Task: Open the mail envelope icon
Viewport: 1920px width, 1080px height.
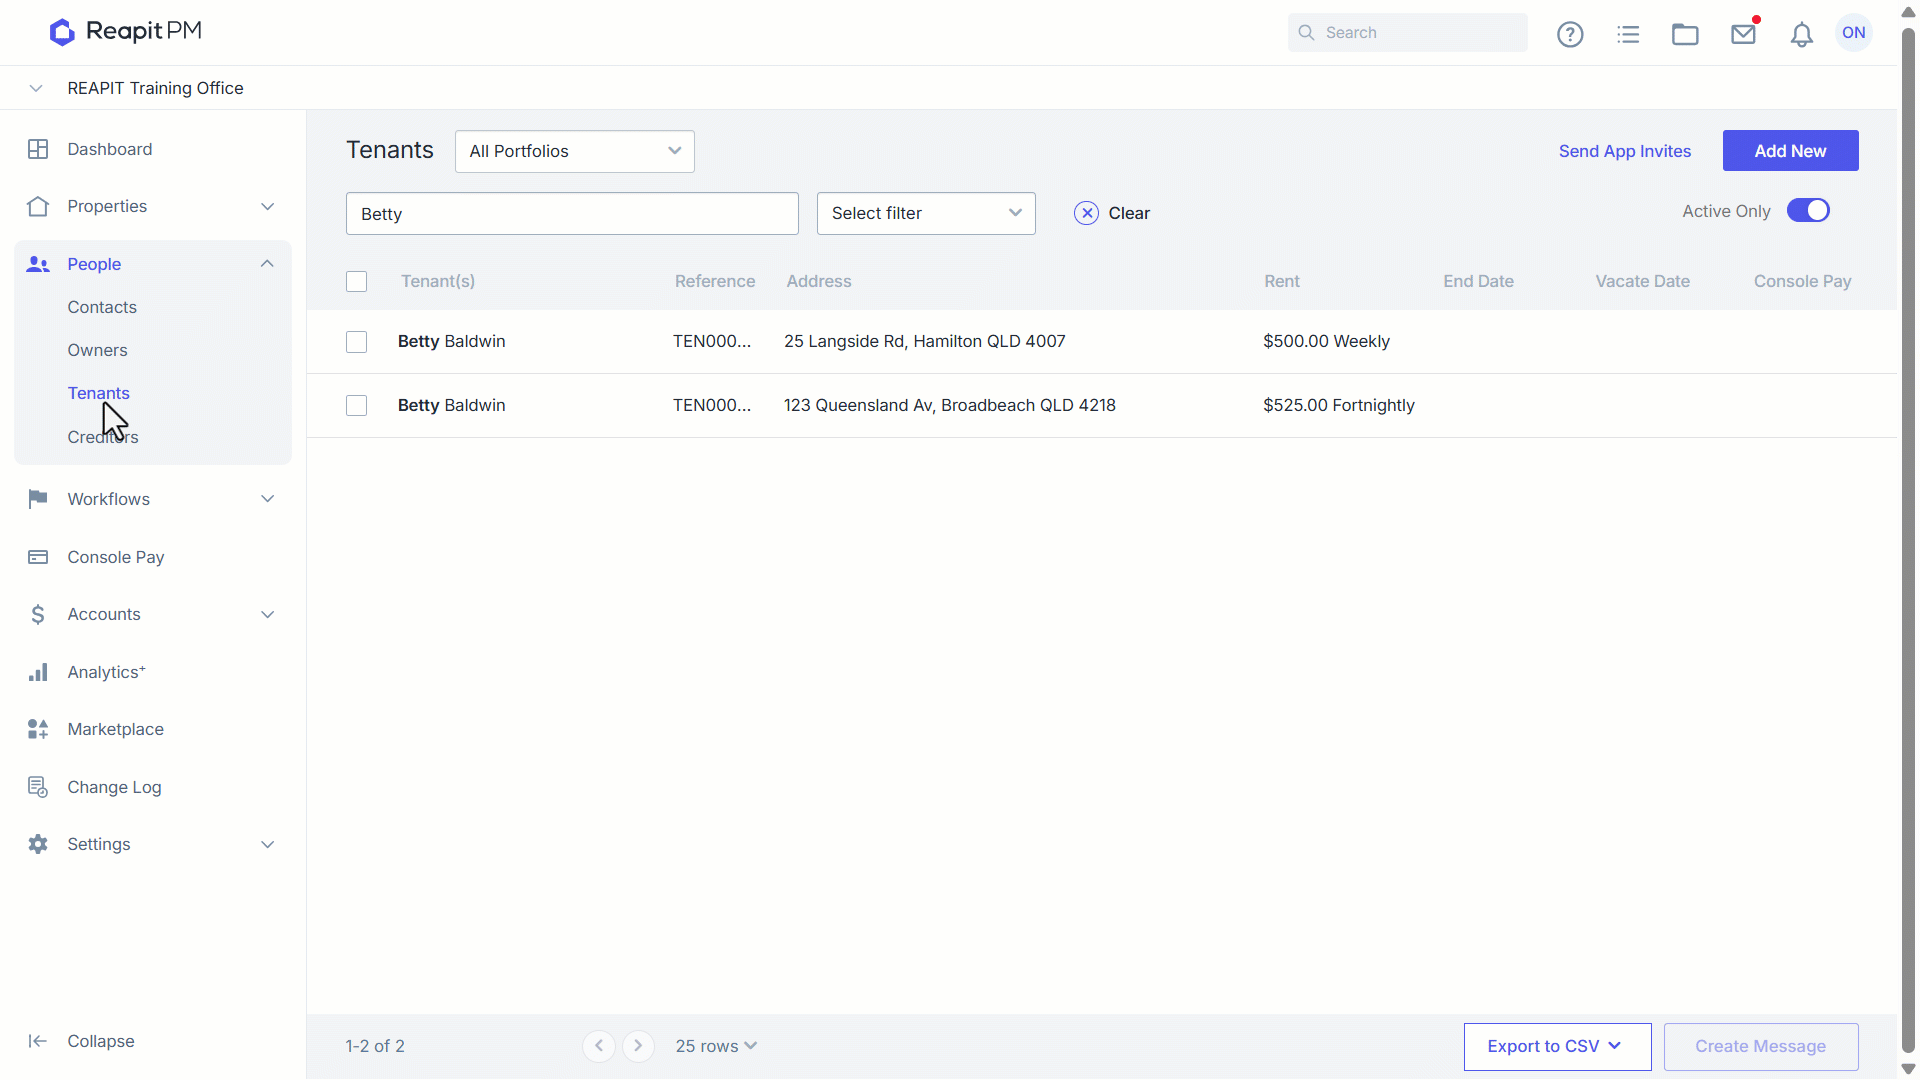Action: click(1744, 34)
